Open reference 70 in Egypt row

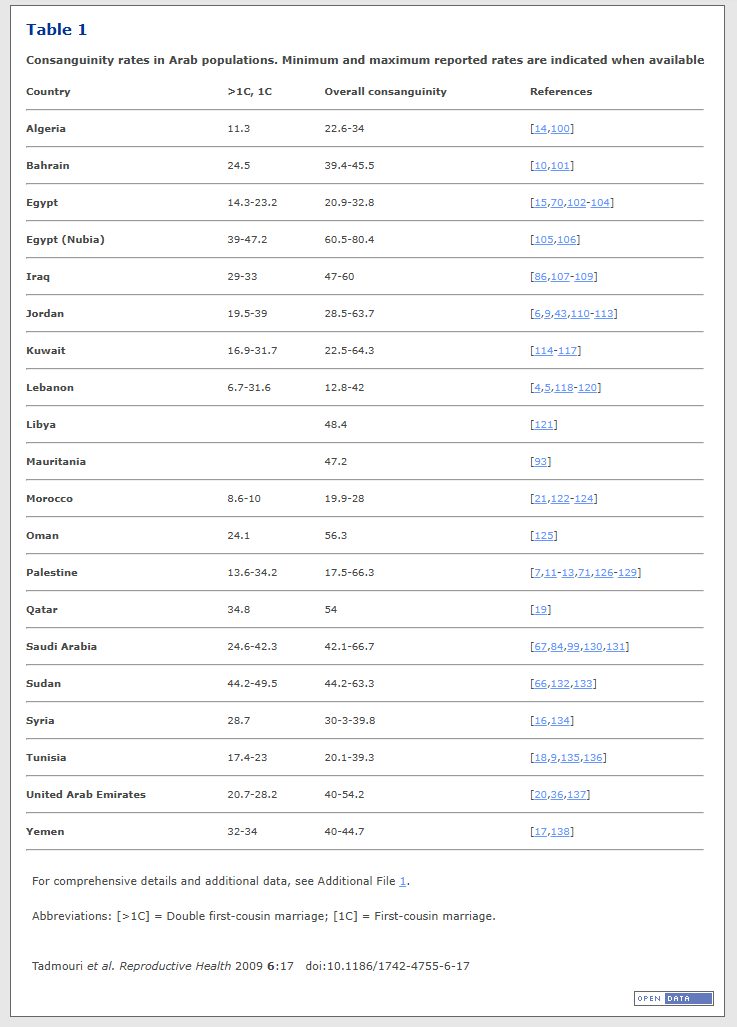pyautogui.click(x=557, y=203)
